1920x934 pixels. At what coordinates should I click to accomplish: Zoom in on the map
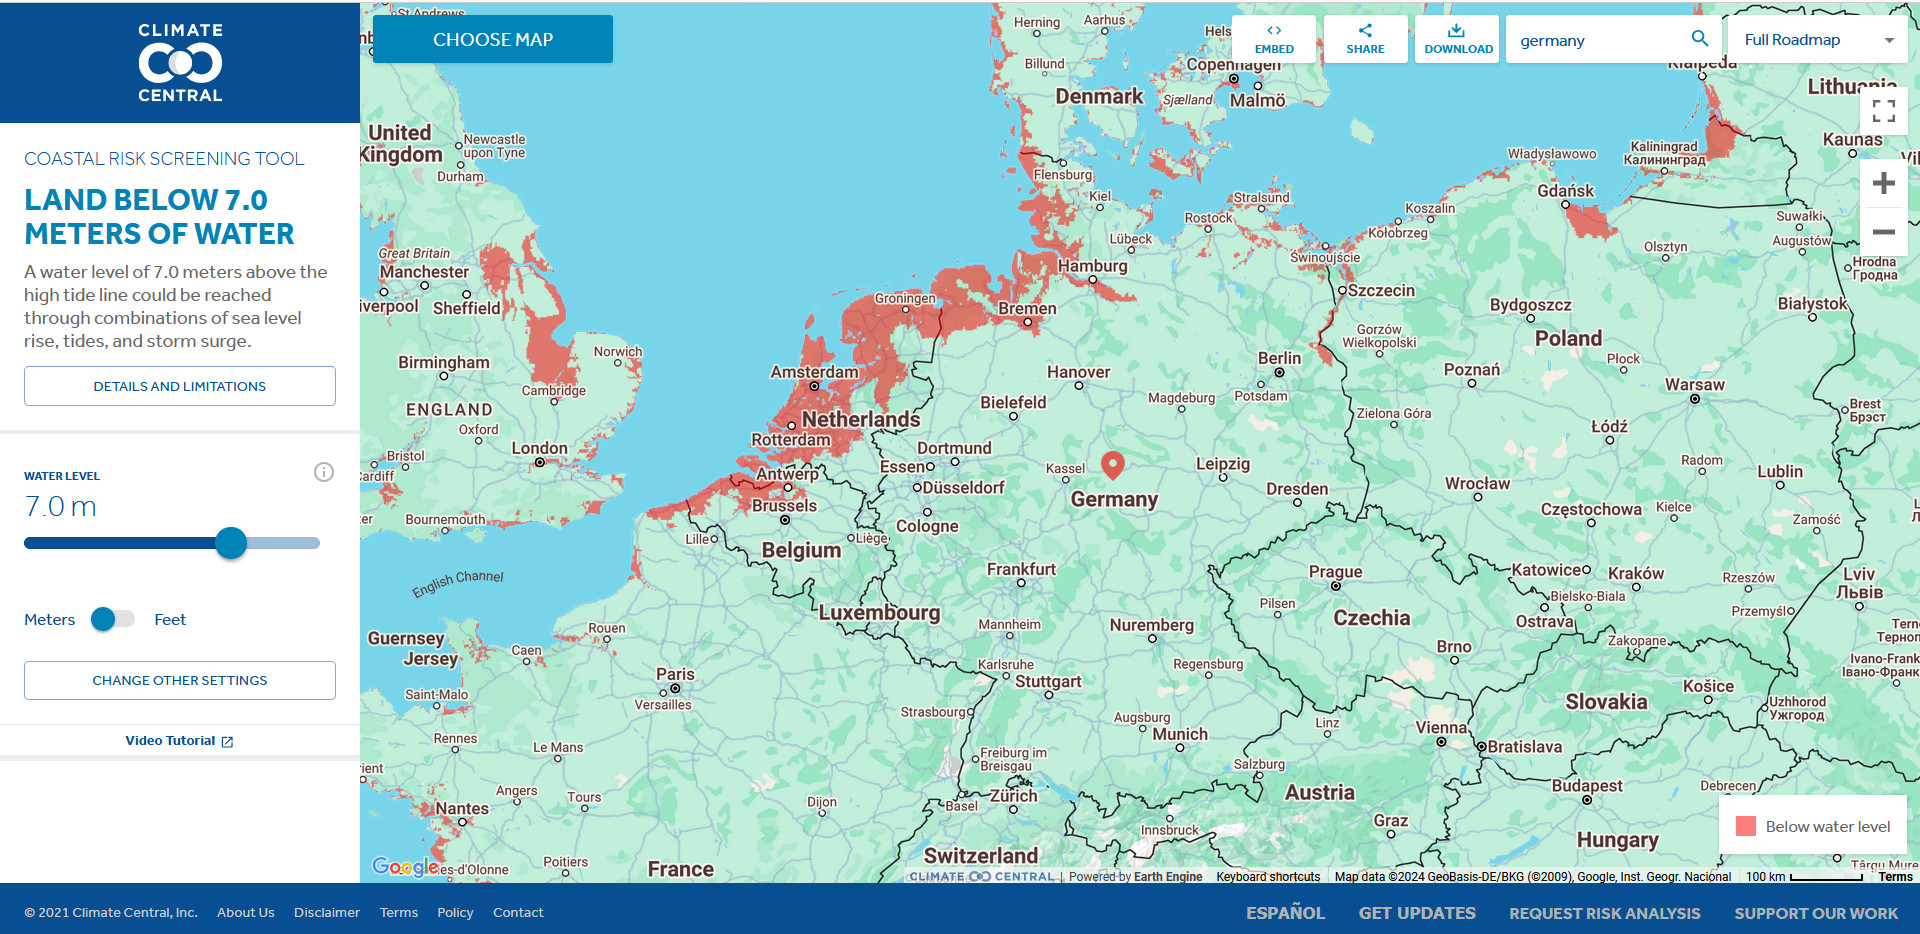pos(1884,184)
